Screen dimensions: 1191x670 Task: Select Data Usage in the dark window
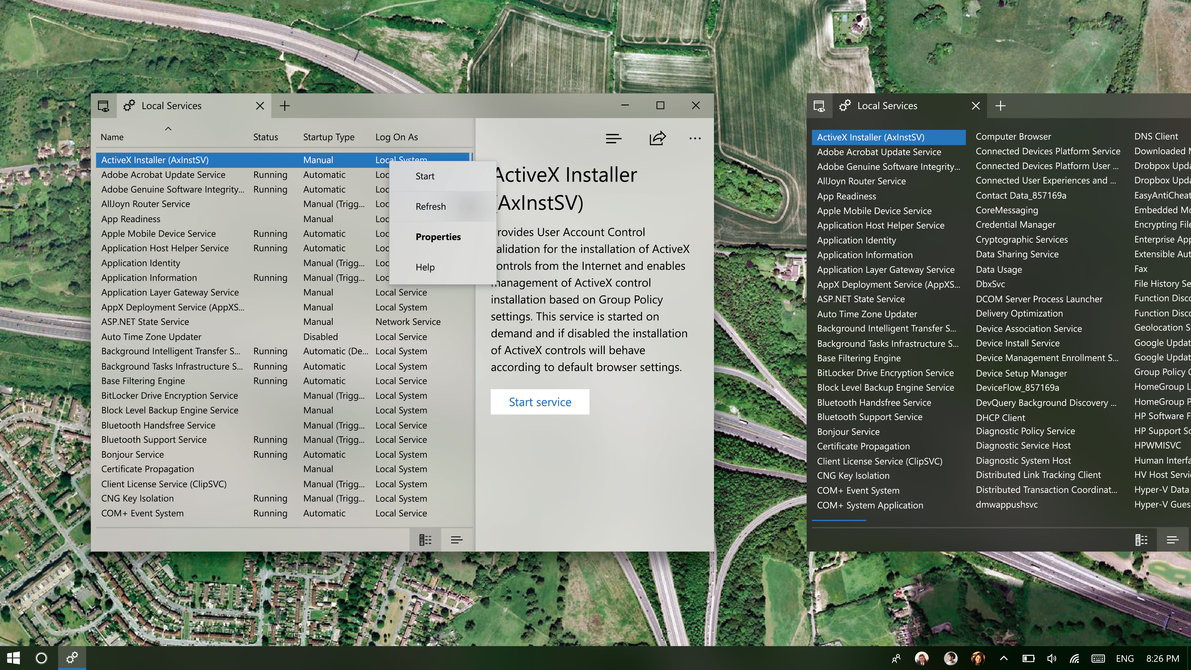998,269
